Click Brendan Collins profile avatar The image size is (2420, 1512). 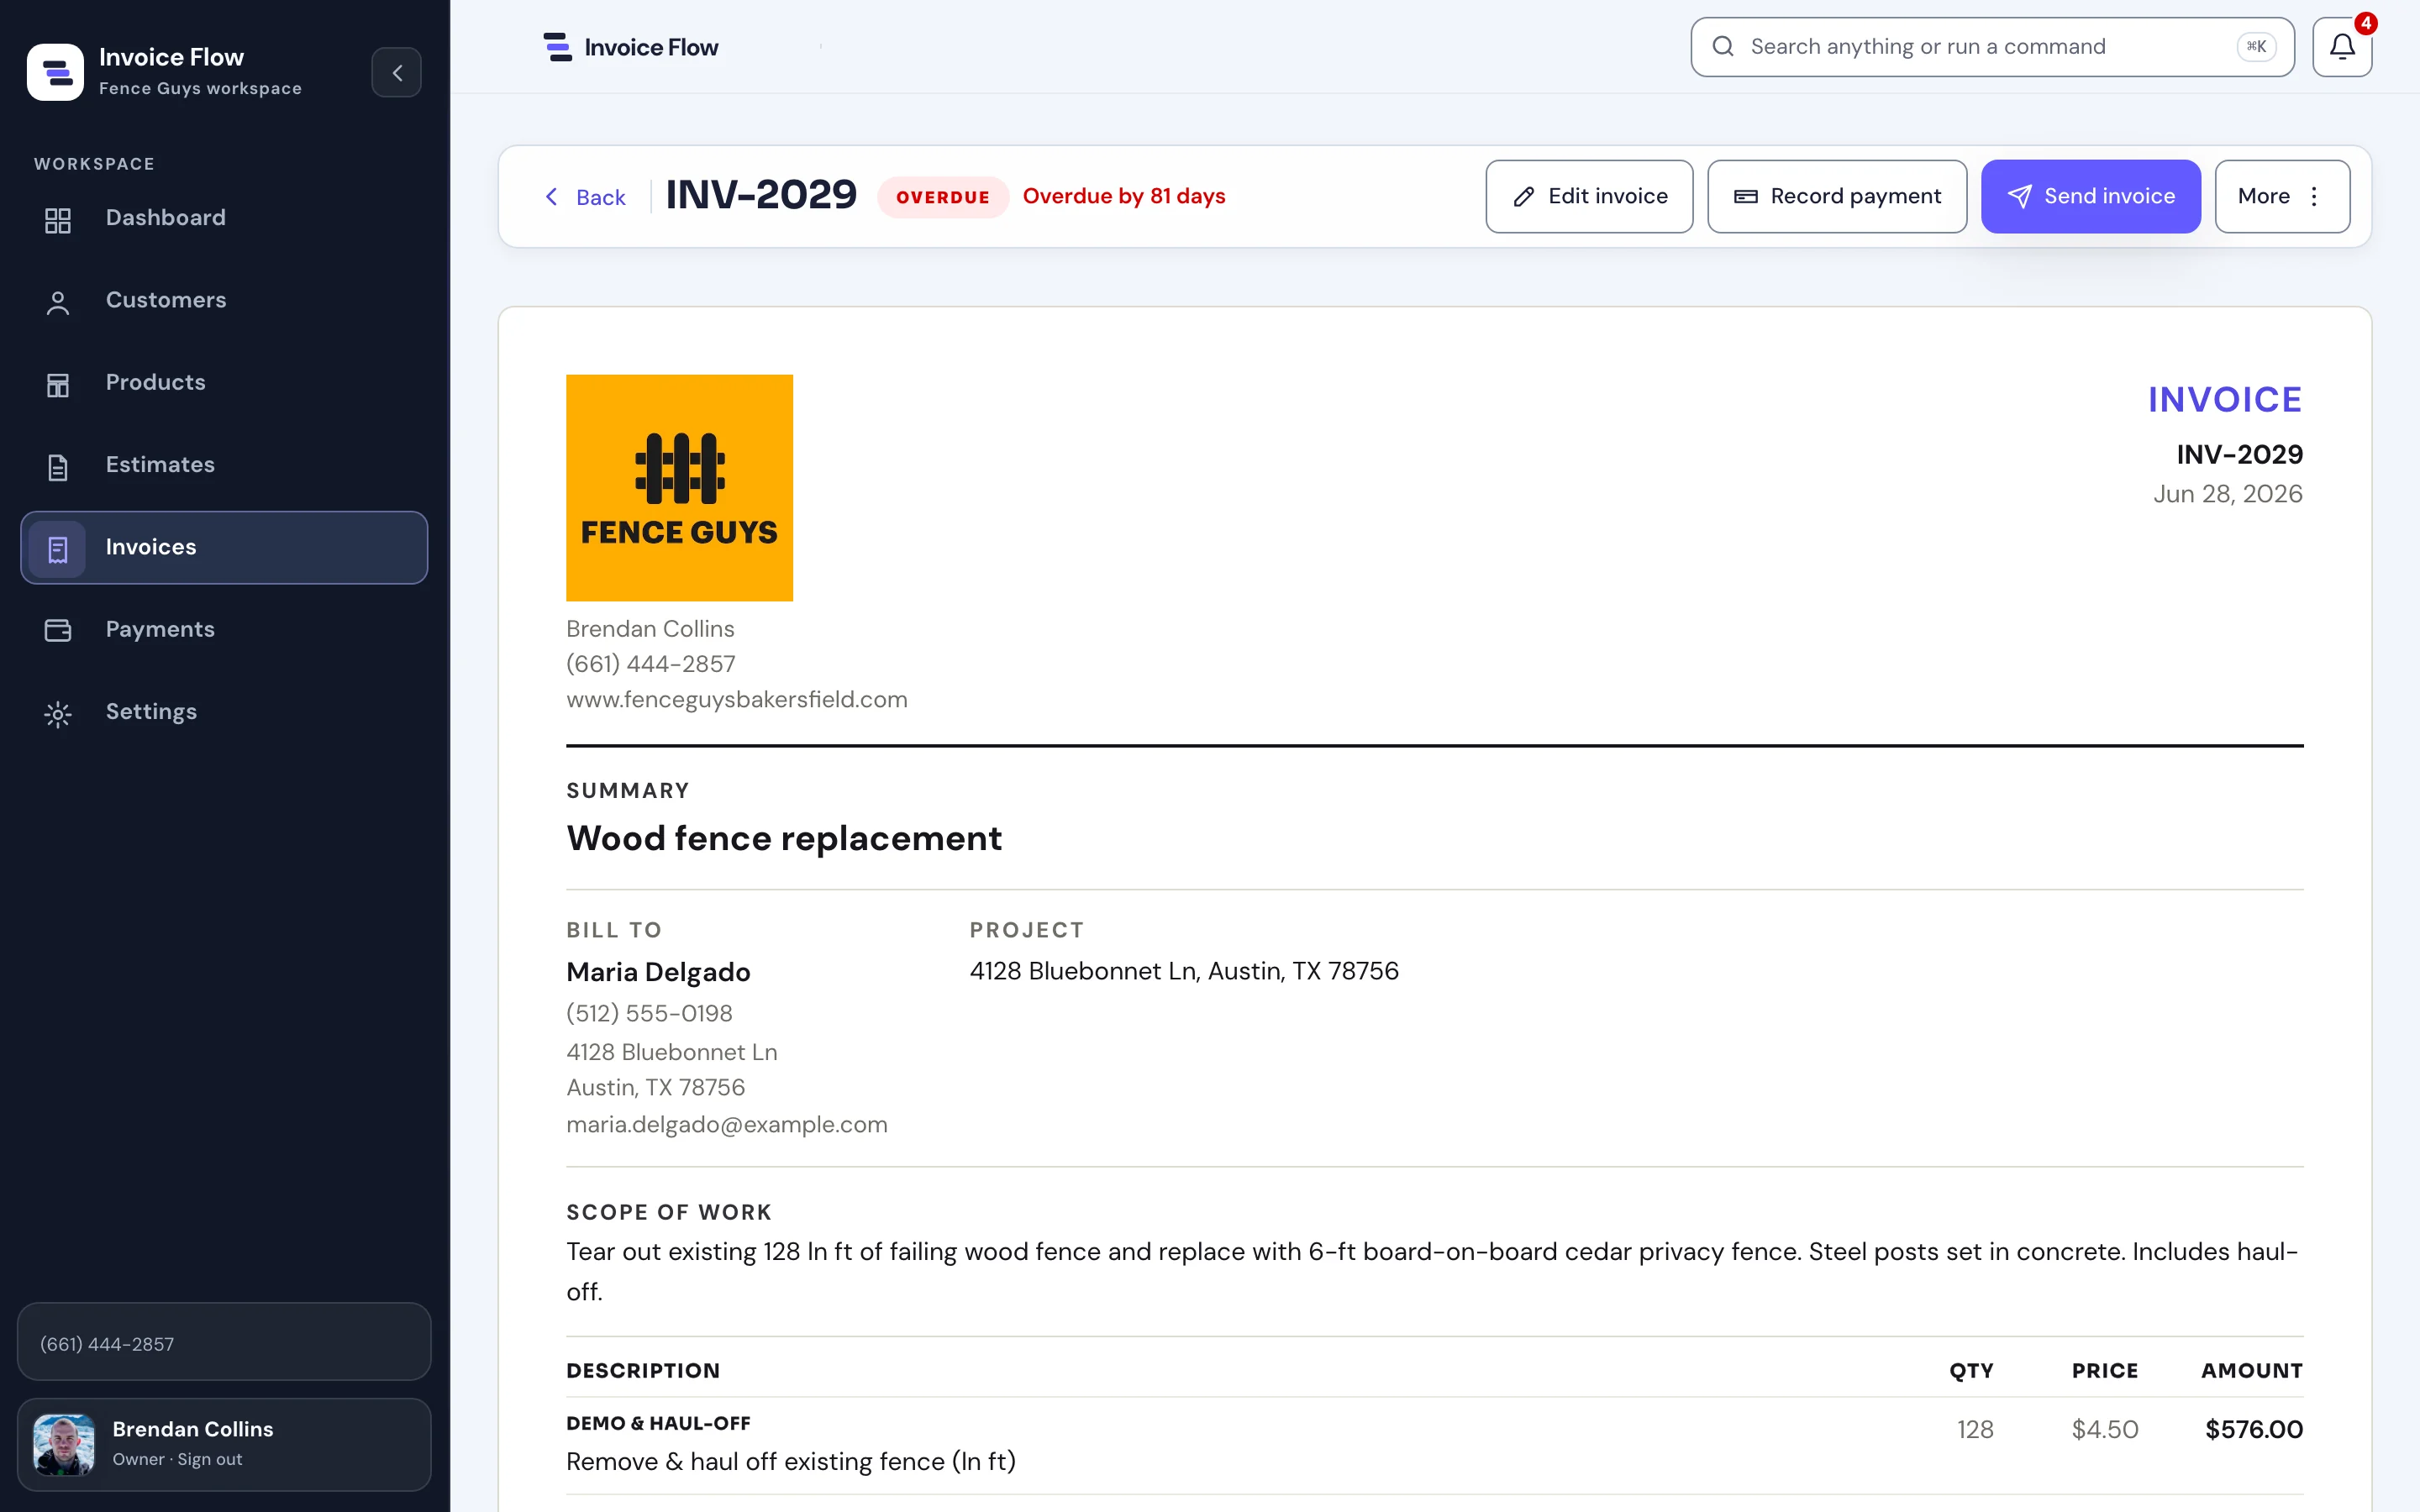(64, 1444)
